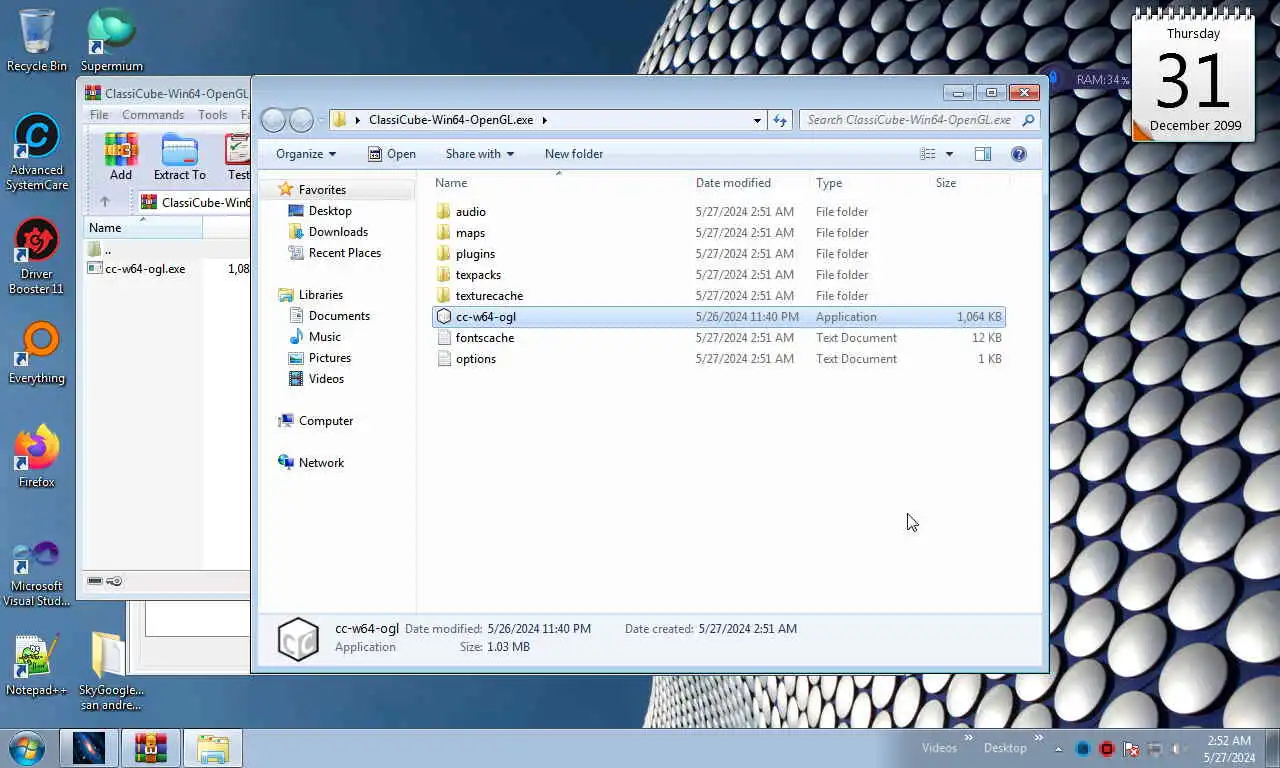1280x768 pixels.
Task: Select the texturecache folder
Action: coord(718,296)
